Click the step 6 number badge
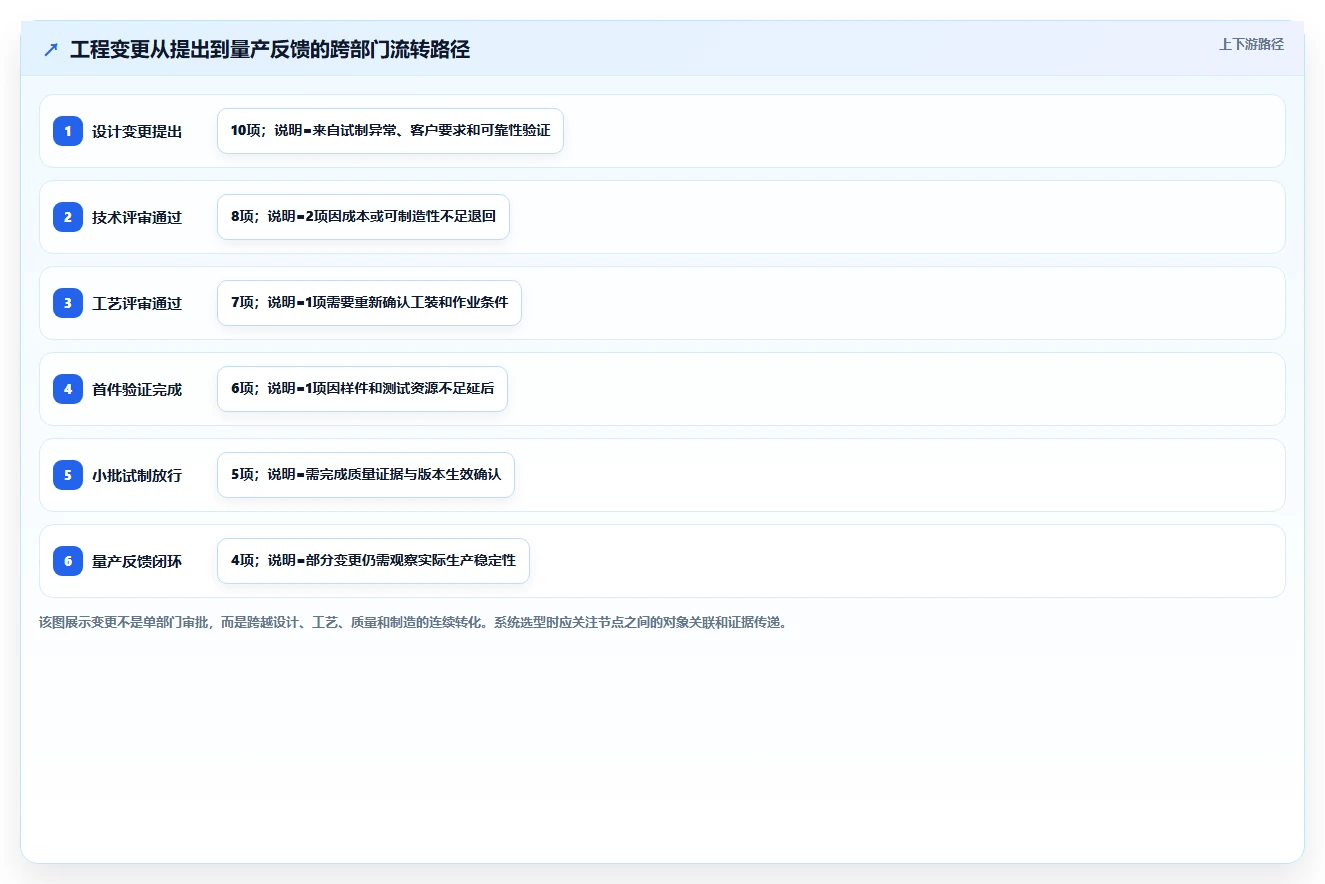Image resolution: width=1325 pixels, height=884 pixels. [x=68, y=561]
